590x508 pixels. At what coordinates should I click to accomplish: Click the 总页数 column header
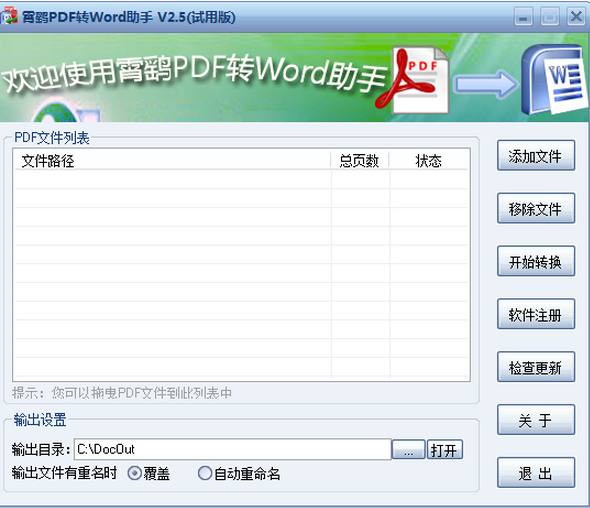(359, 161)
